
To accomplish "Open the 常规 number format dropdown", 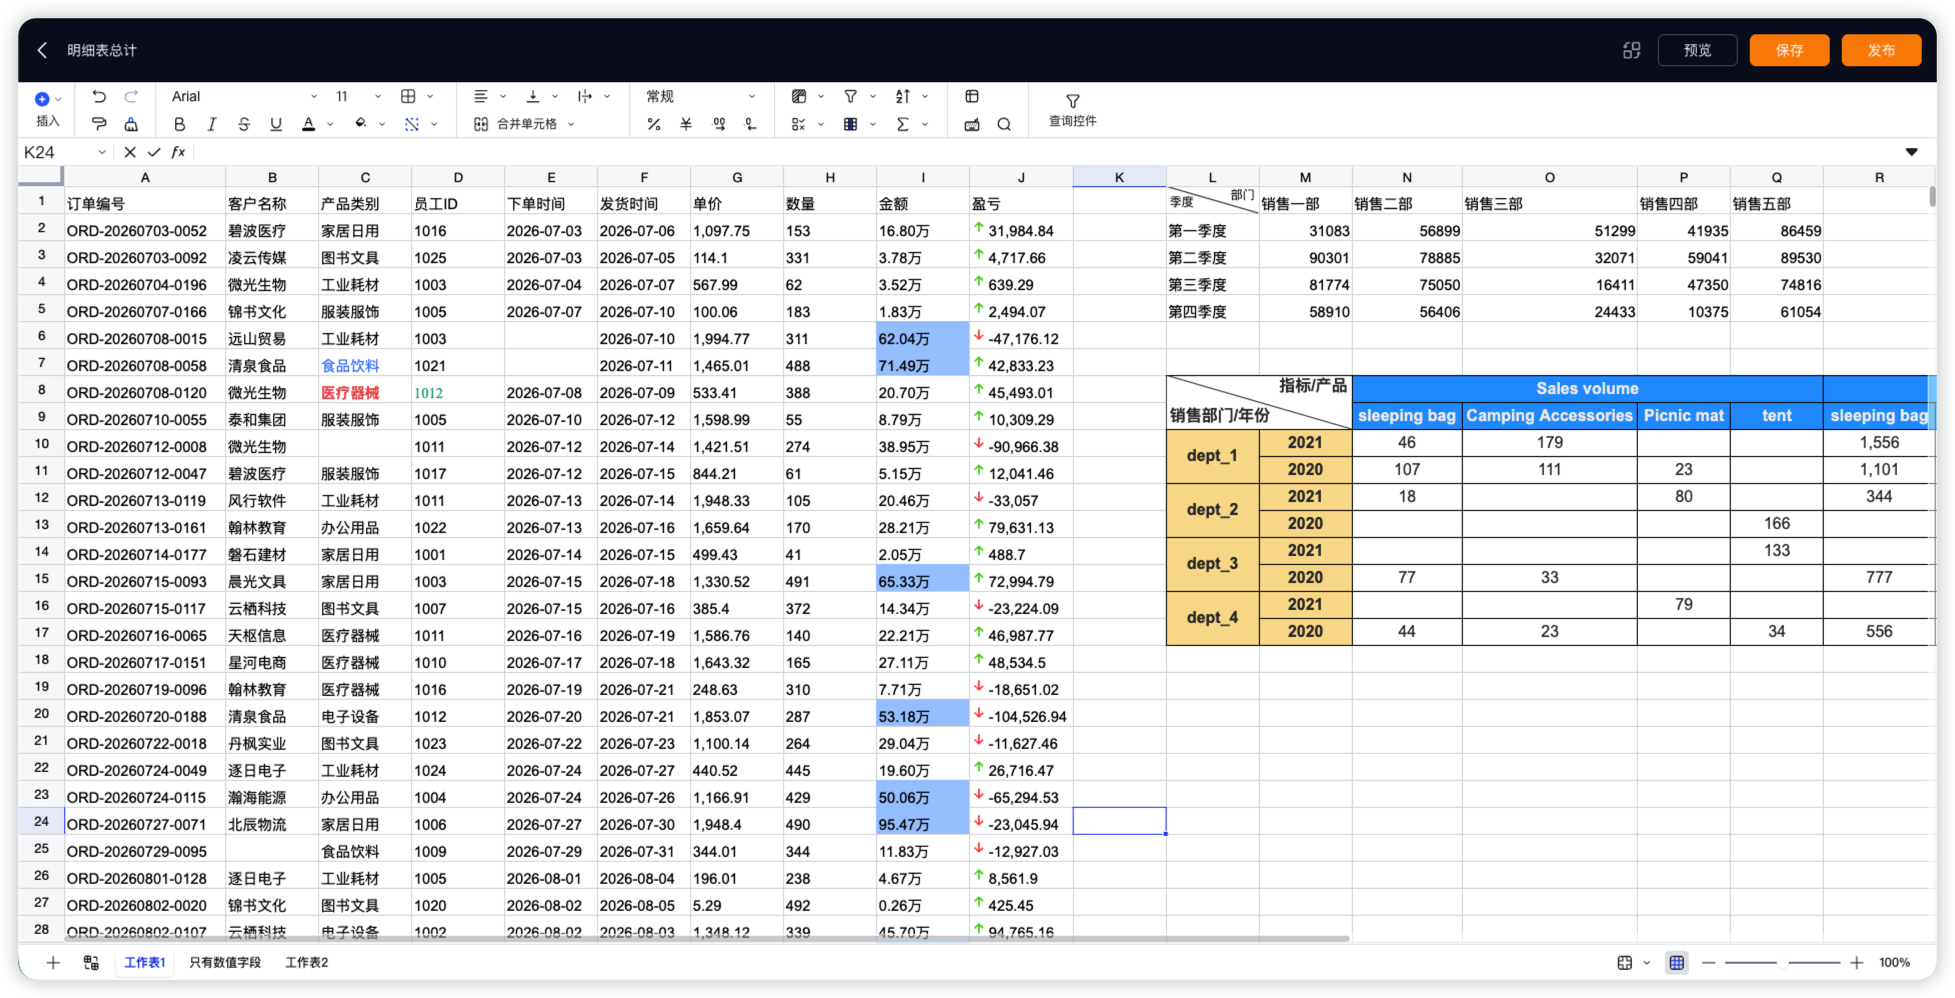I will click(x=700, y=97).
